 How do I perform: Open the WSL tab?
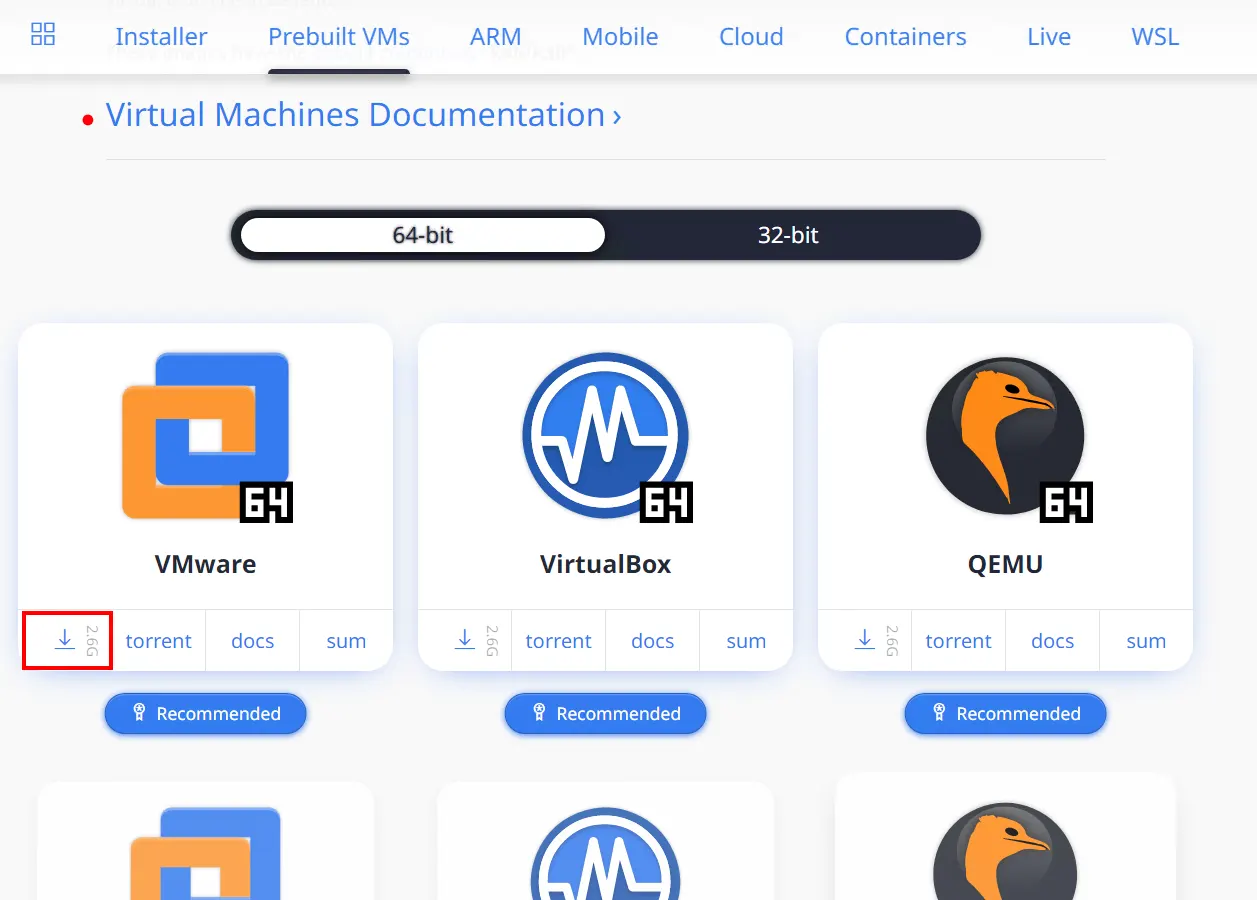[1155, 37]
